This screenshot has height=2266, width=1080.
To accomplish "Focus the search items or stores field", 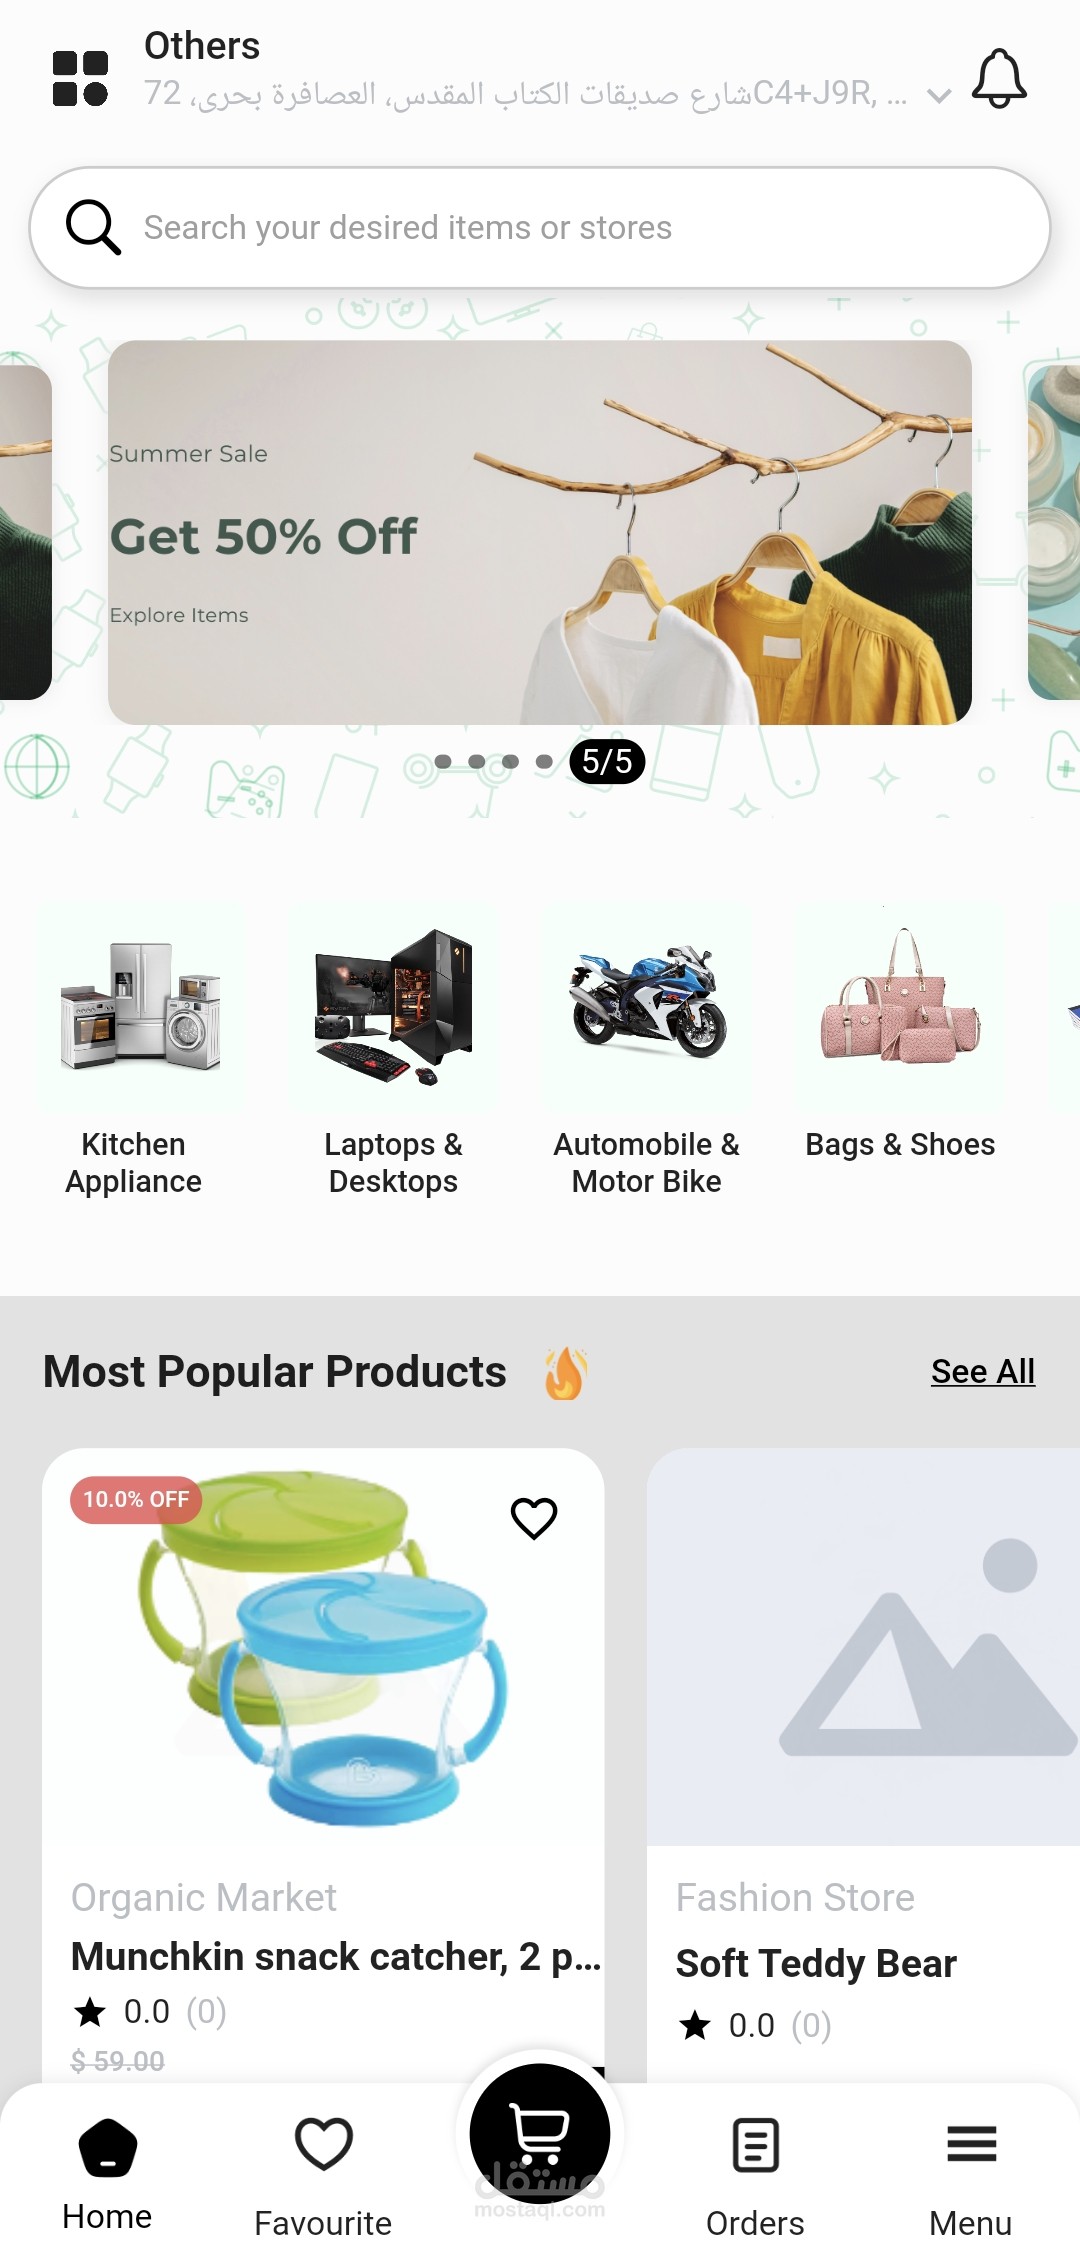I will click(x=540, y=228).
